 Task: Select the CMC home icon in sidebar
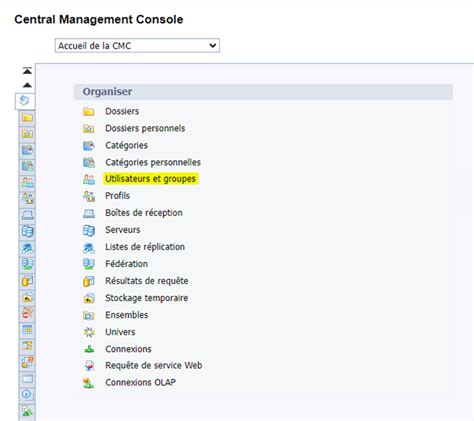coord(25,101)
